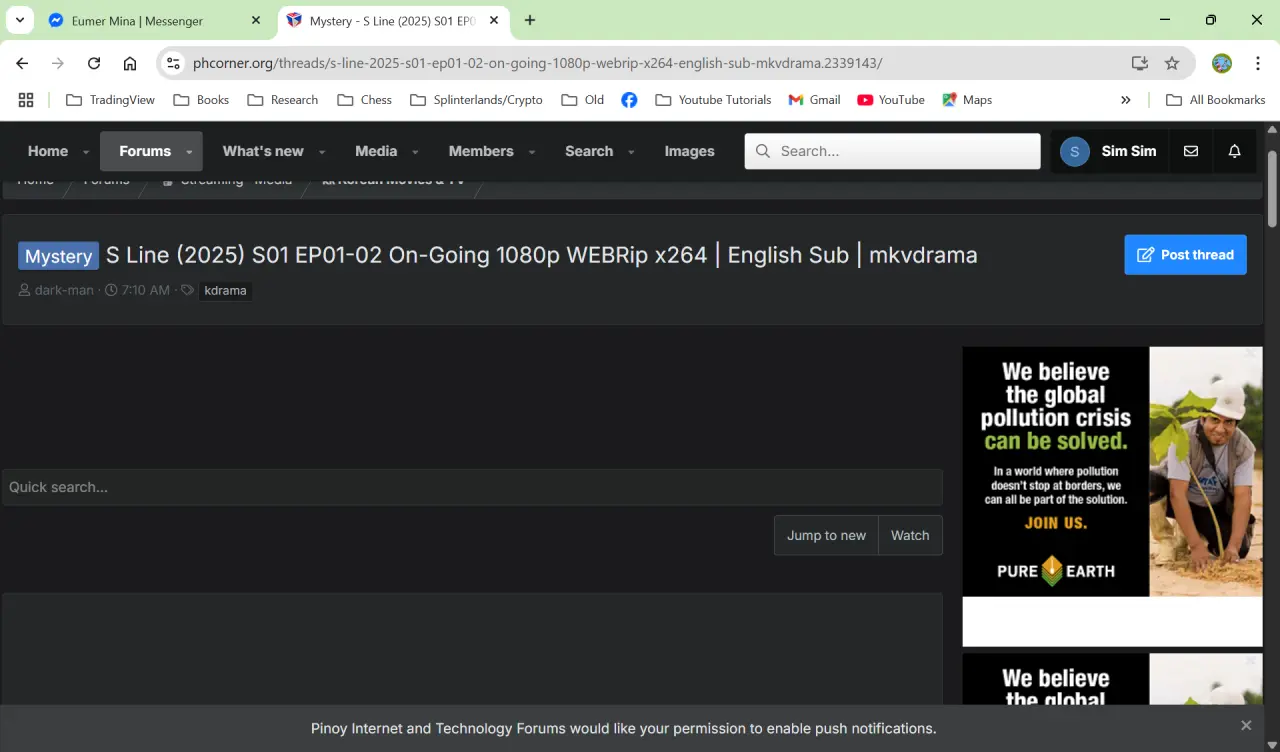This screenshot has width=1280, height=752.
Task: Expand the Members menu dropdown arrow
Action: [x=532, y=152]
